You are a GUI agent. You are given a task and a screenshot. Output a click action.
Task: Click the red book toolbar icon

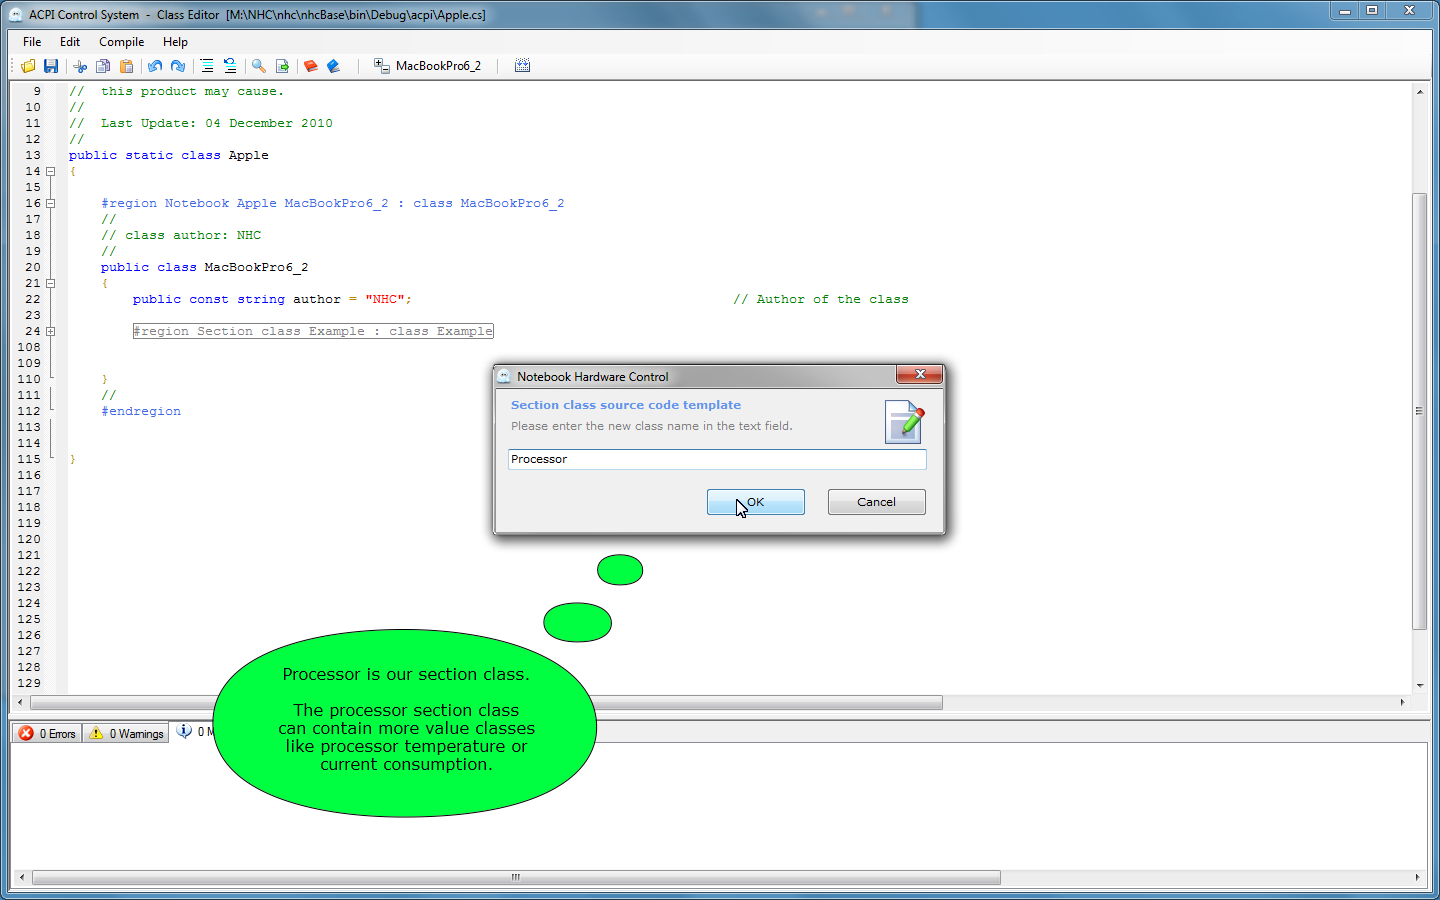coord(311,66)
